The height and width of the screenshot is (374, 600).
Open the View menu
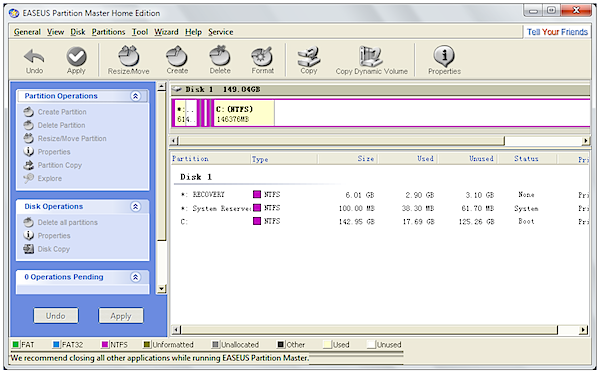coord(55,32)
